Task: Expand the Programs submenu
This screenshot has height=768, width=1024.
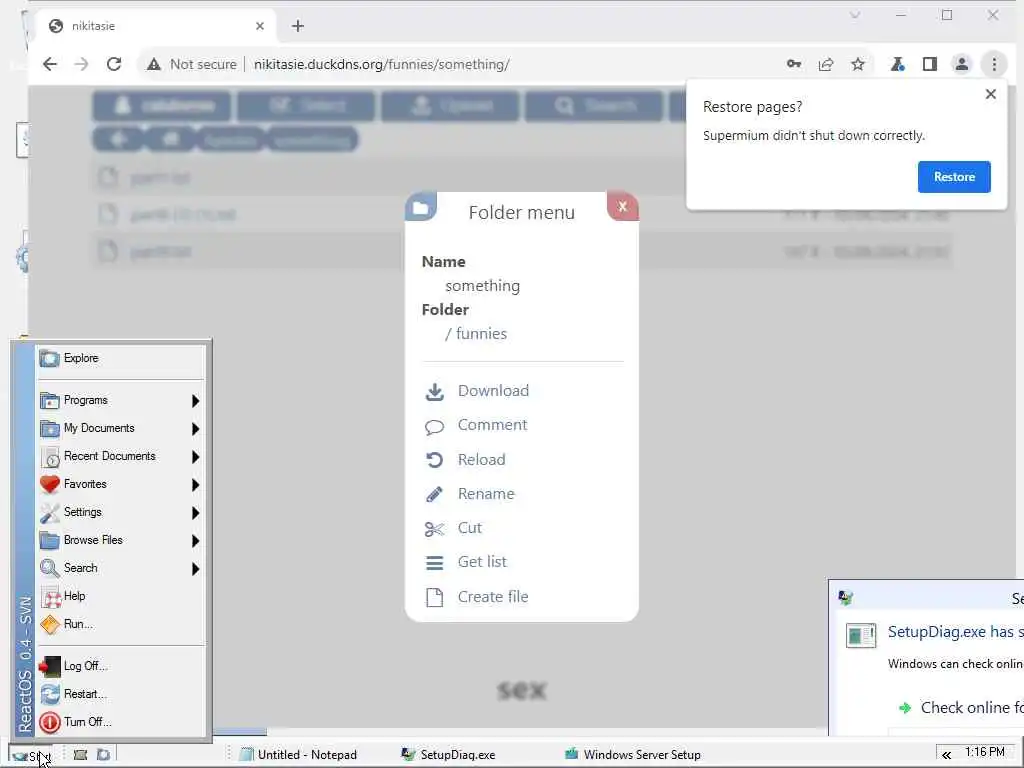Action: coord(121,400)
